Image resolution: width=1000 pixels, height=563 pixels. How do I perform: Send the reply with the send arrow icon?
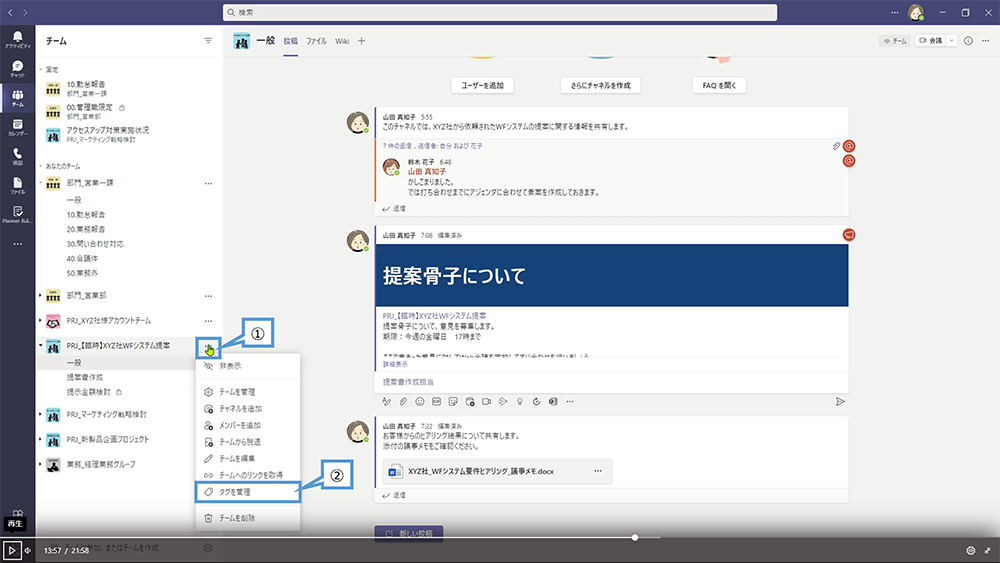(x=841, y=402)
